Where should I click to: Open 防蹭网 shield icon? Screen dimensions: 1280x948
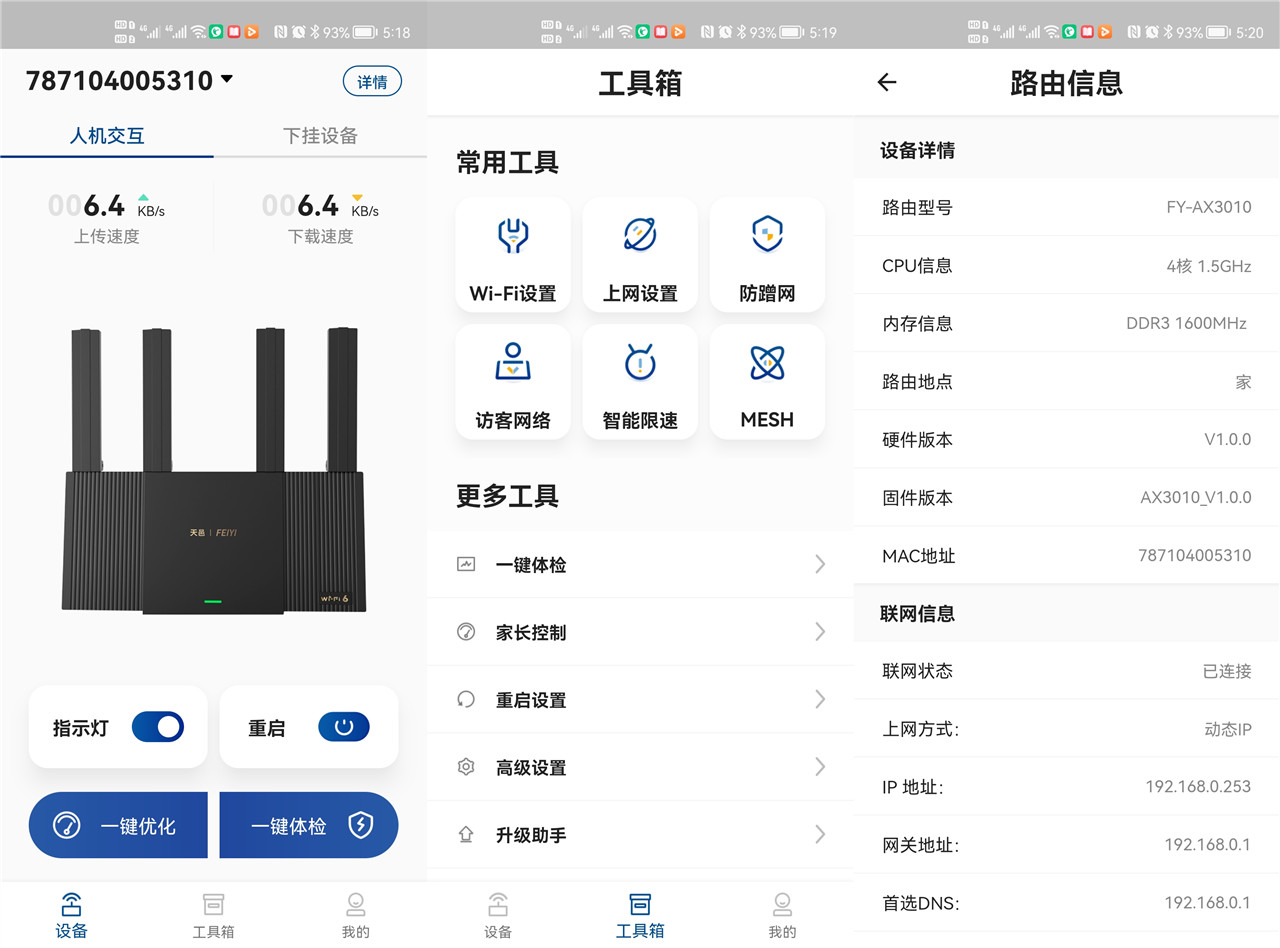767,235
